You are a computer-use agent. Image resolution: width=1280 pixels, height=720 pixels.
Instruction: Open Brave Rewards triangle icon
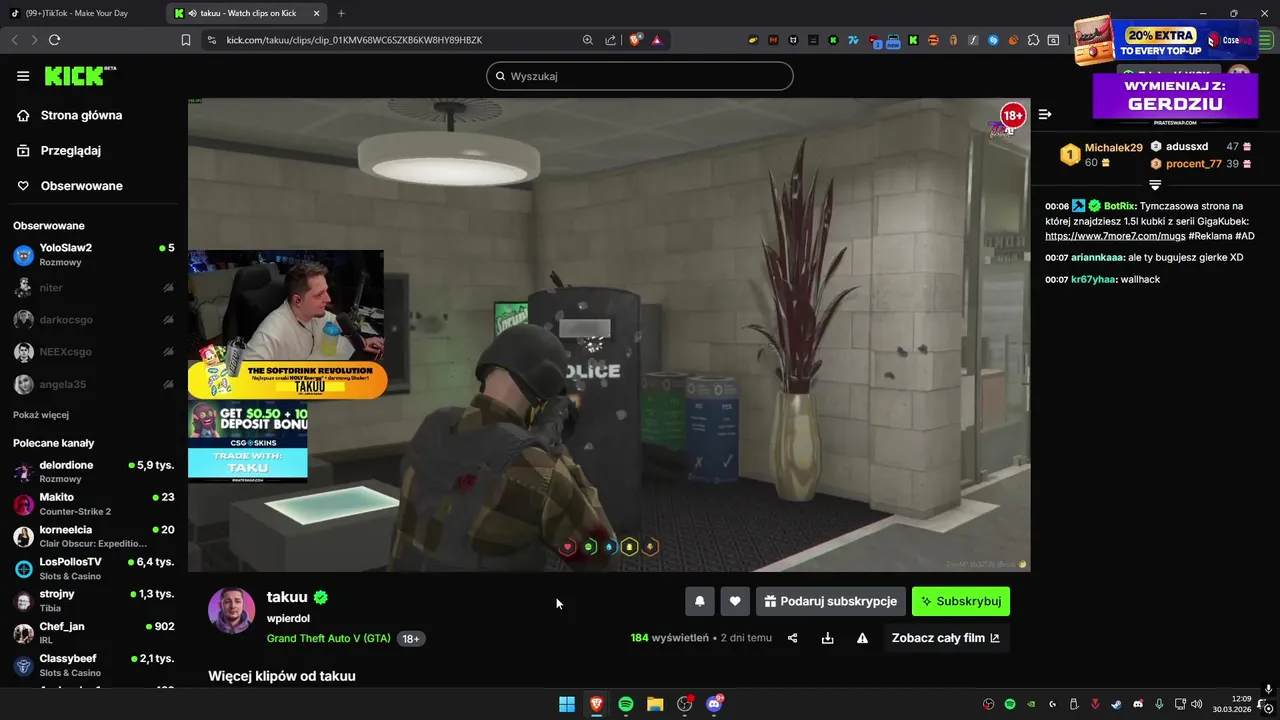657,40
